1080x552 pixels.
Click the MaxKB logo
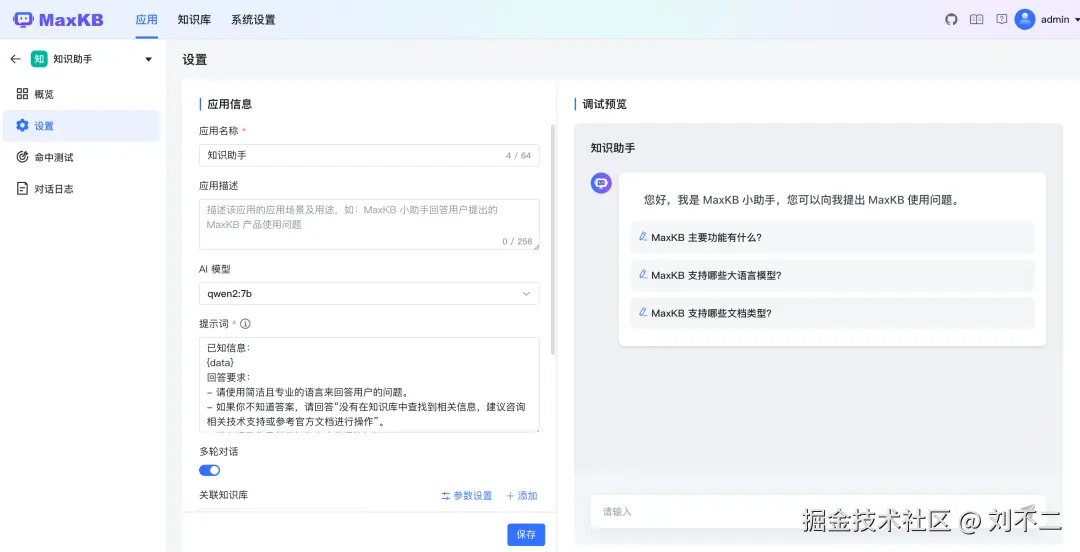pyautogui.click(x=59, y=20)
